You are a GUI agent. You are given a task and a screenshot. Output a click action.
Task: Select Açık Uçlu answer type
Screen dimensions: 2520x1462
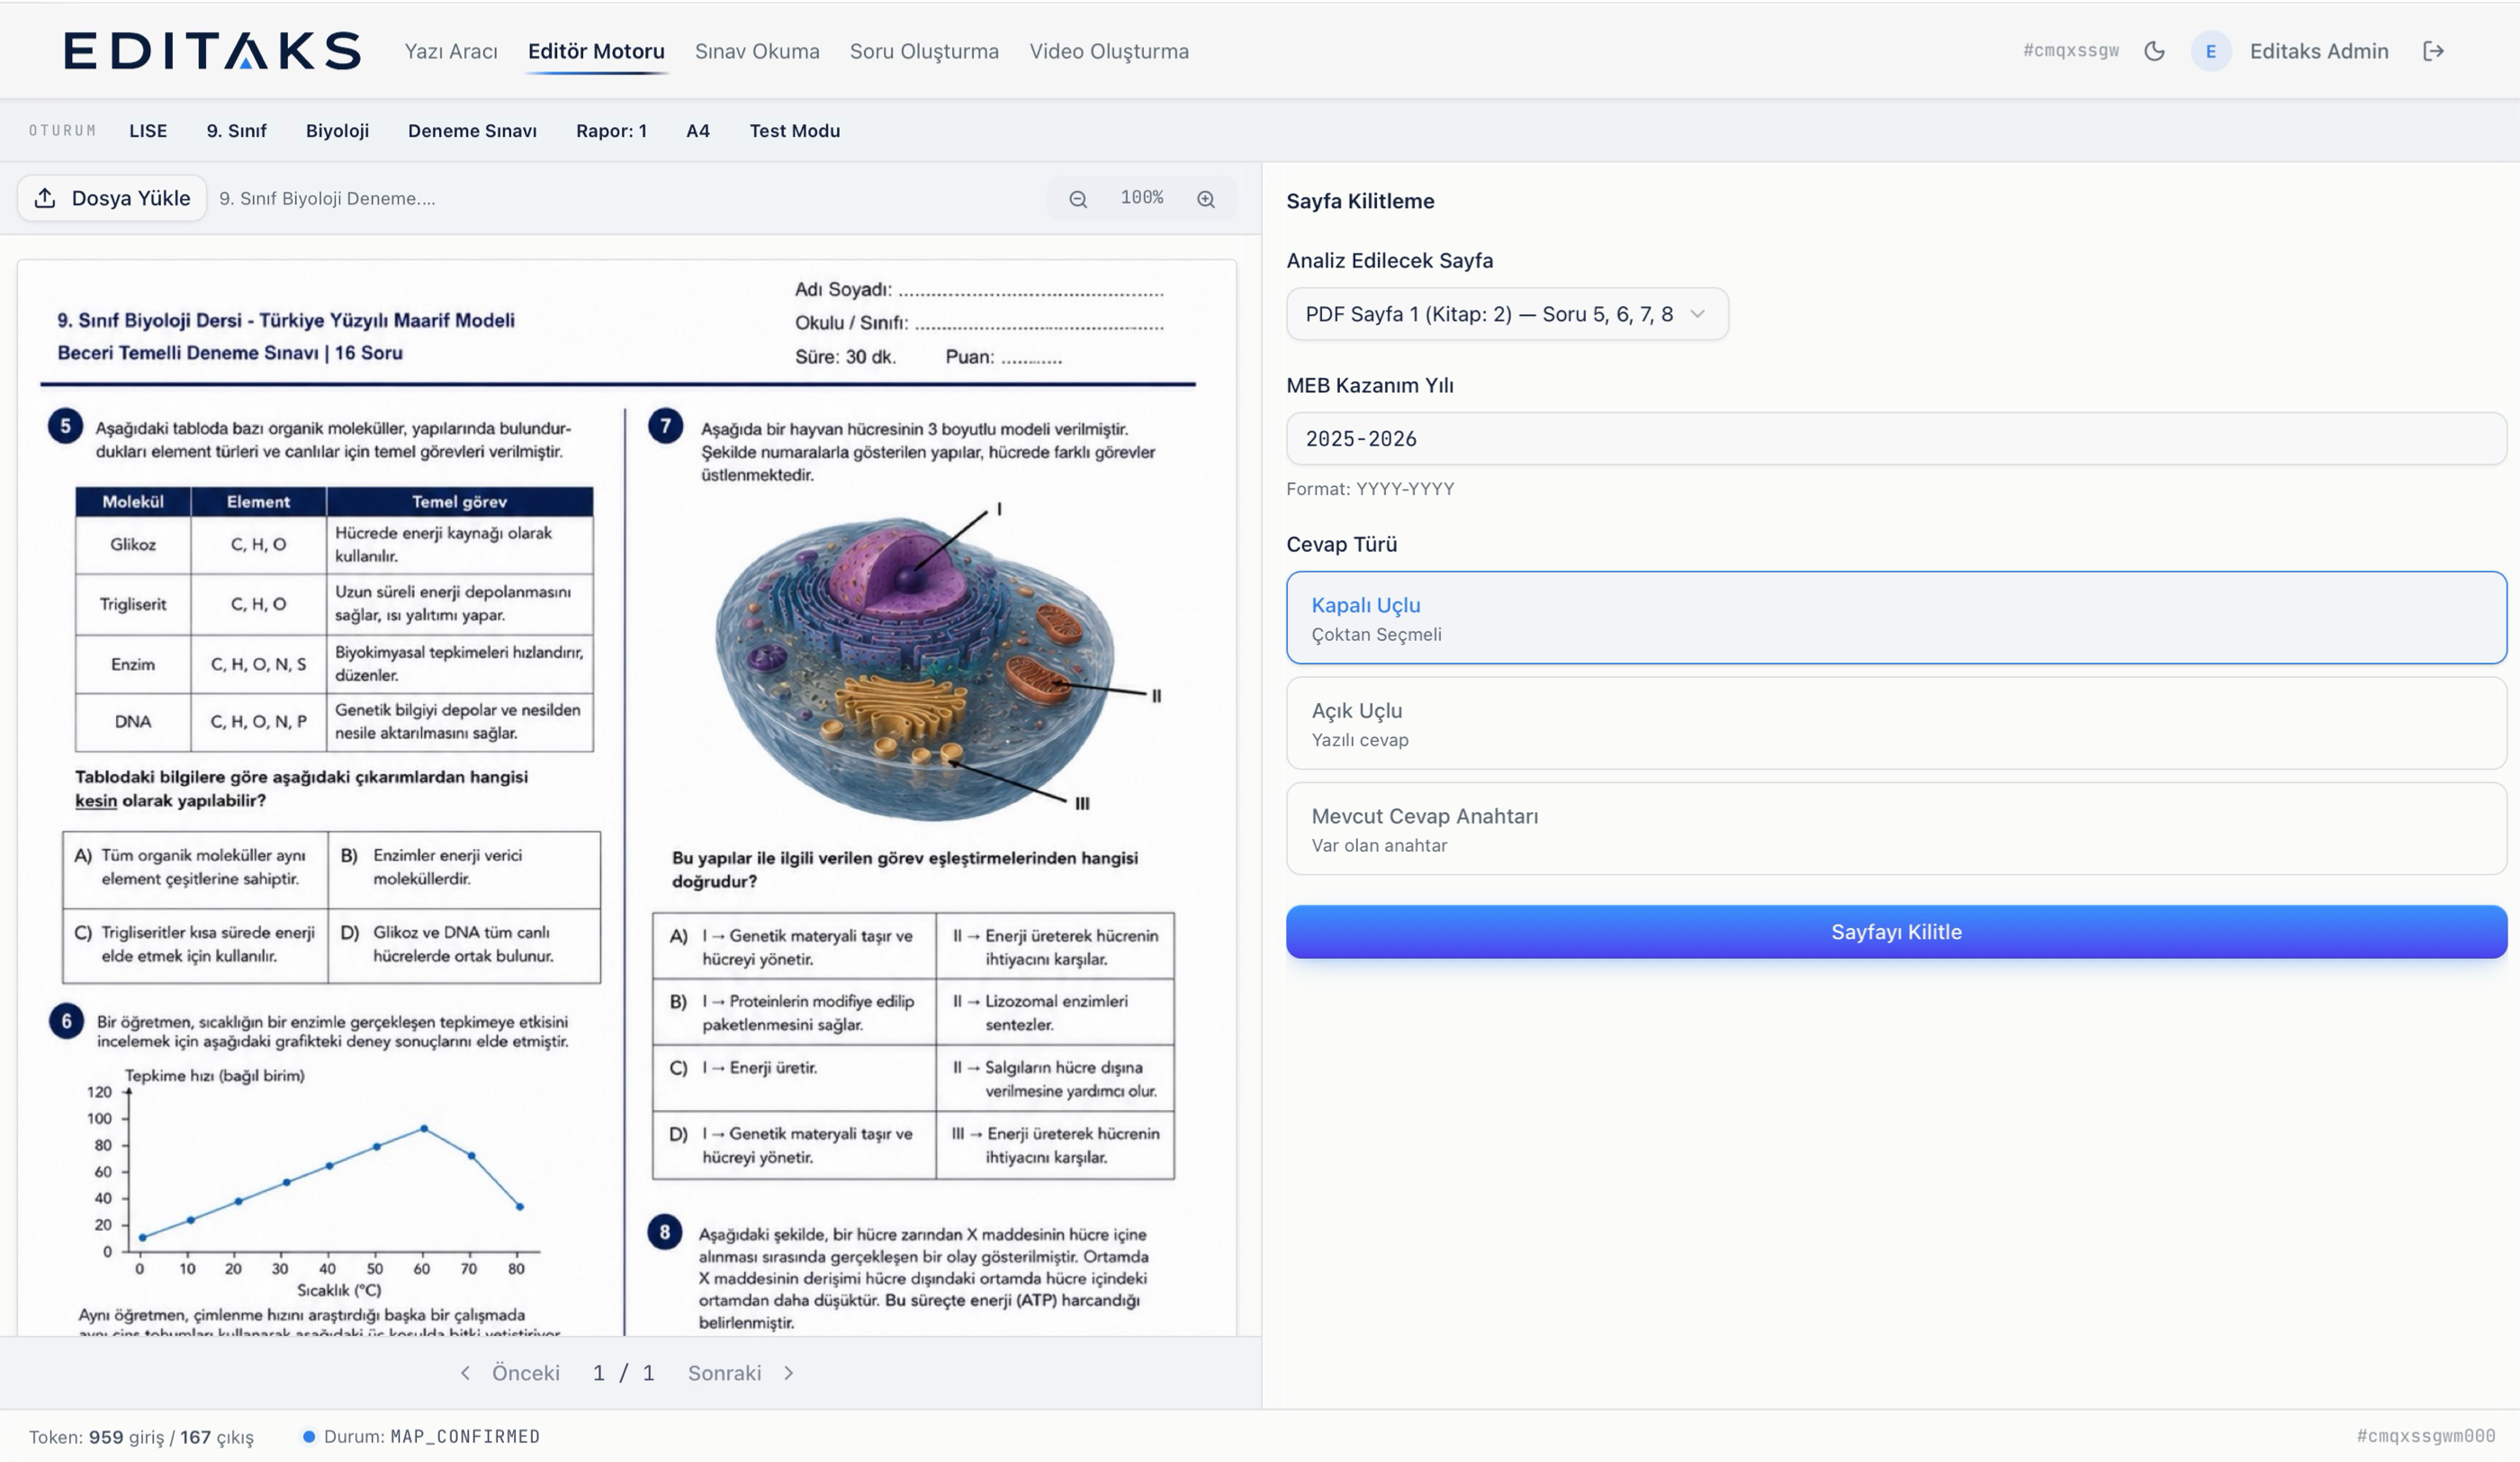click(x=1896, y=724)
